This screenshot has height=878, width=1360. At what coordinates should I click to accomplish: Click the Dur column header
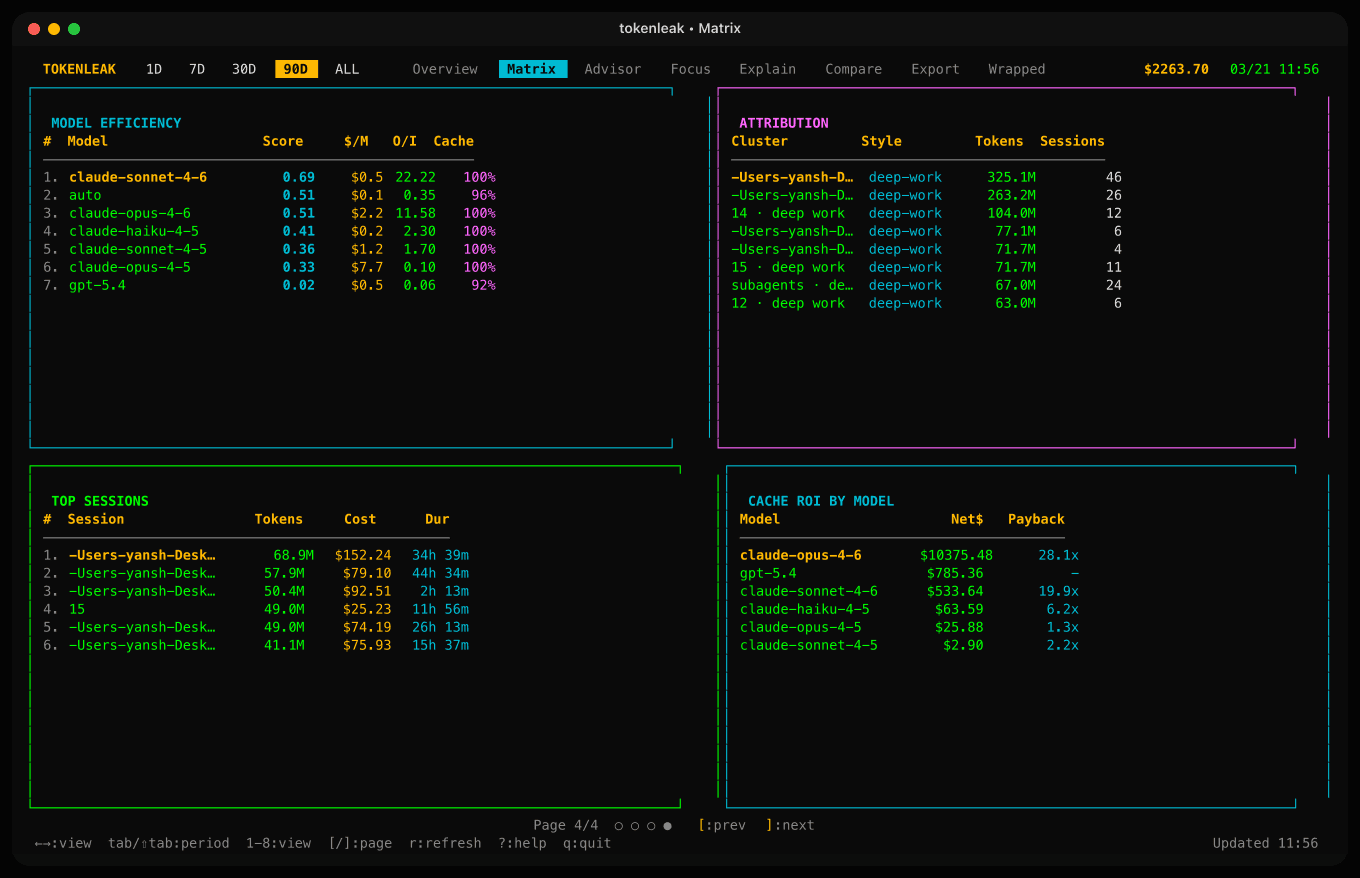(437, 519)
